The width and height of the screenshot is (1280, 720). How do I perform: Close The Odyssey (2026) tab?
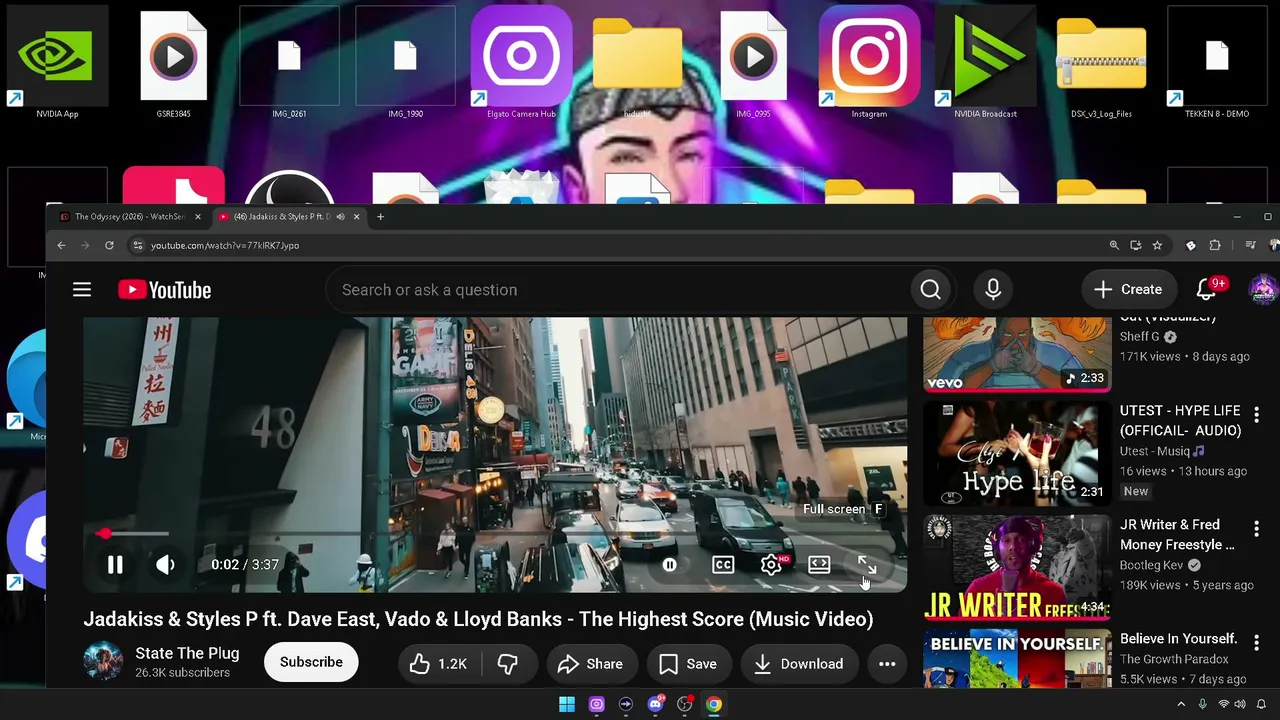(x=197, y=217)
